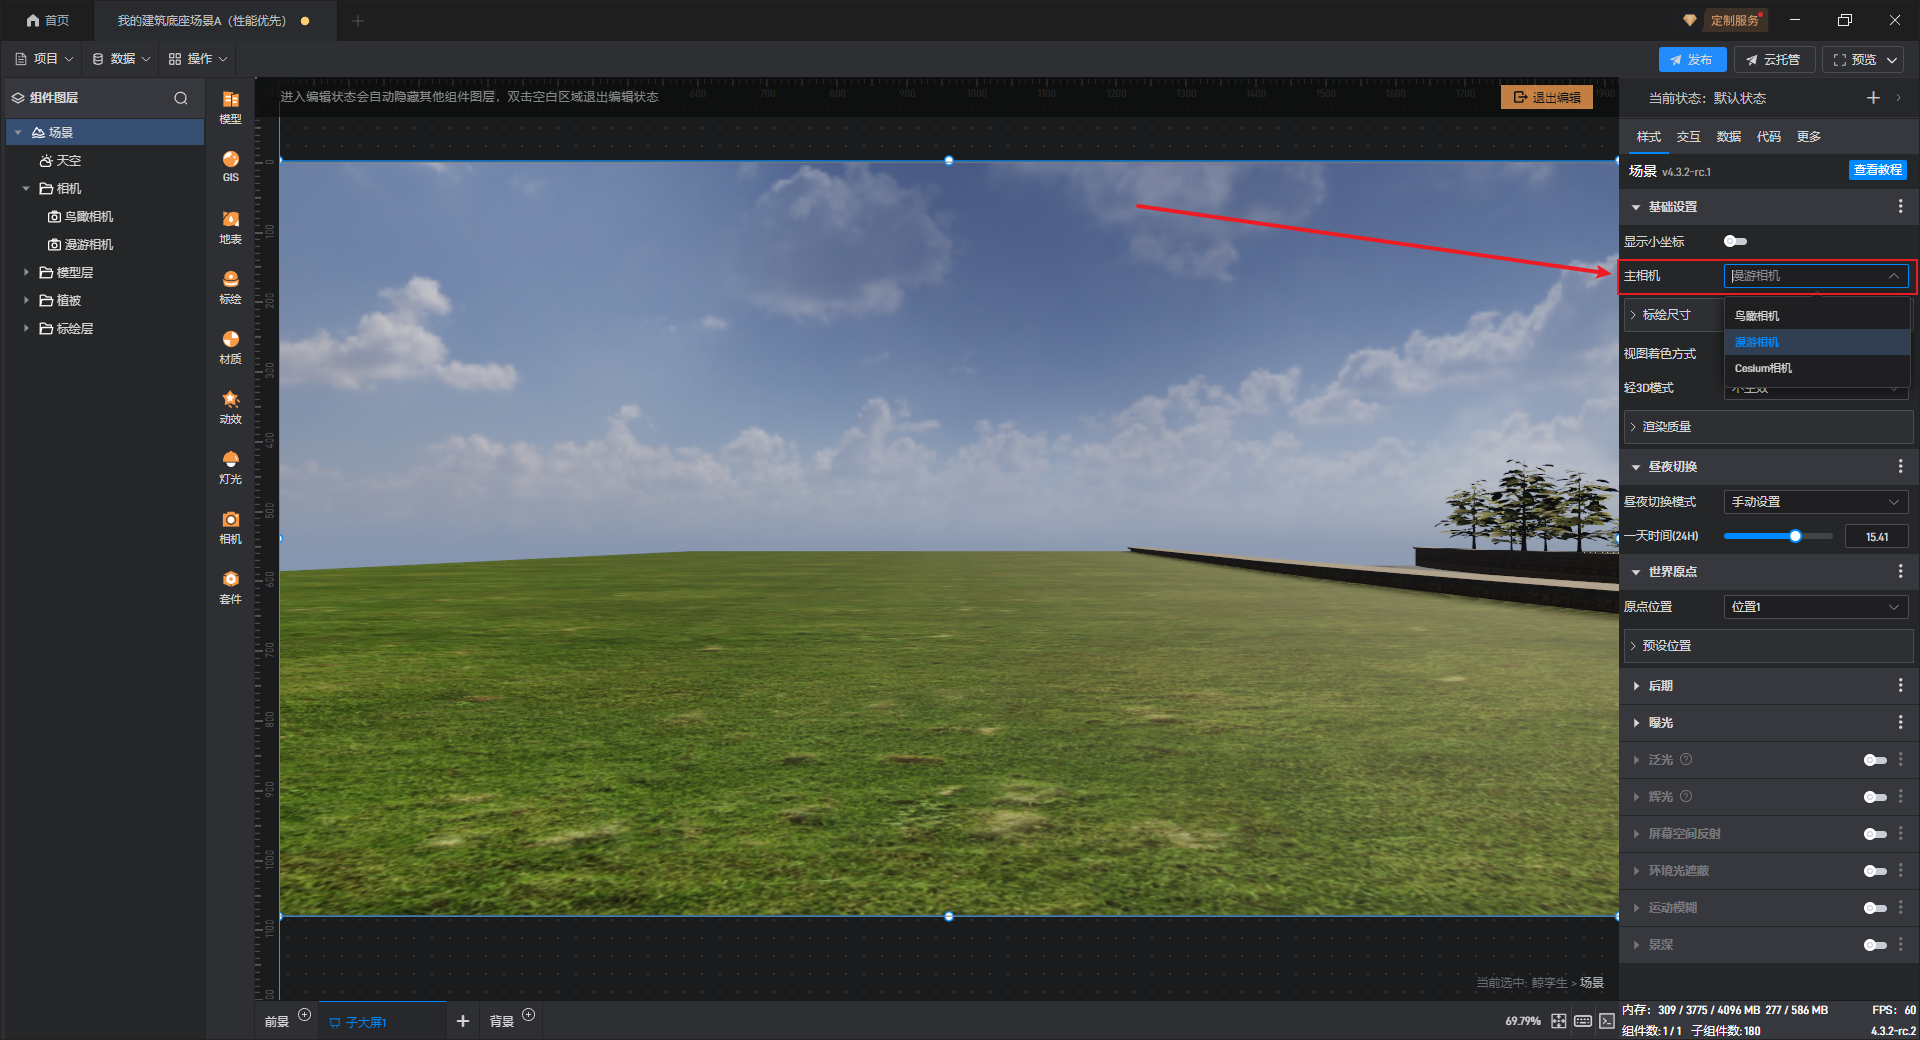This screenshot has height=1040, width=1920.
Task: Enable the 环境光遮蔽 toggle
Action: tap(1875, 871)
